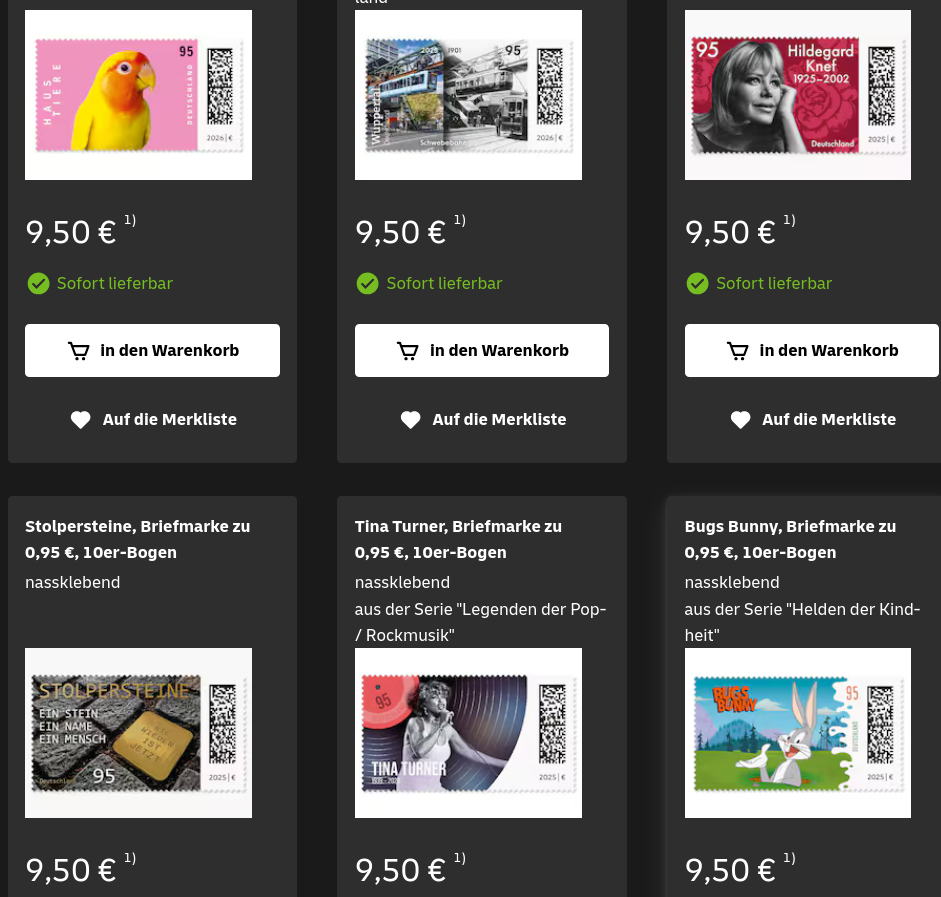
Task: View the Stolpersteine stamp image
Action: coord(139,733)
